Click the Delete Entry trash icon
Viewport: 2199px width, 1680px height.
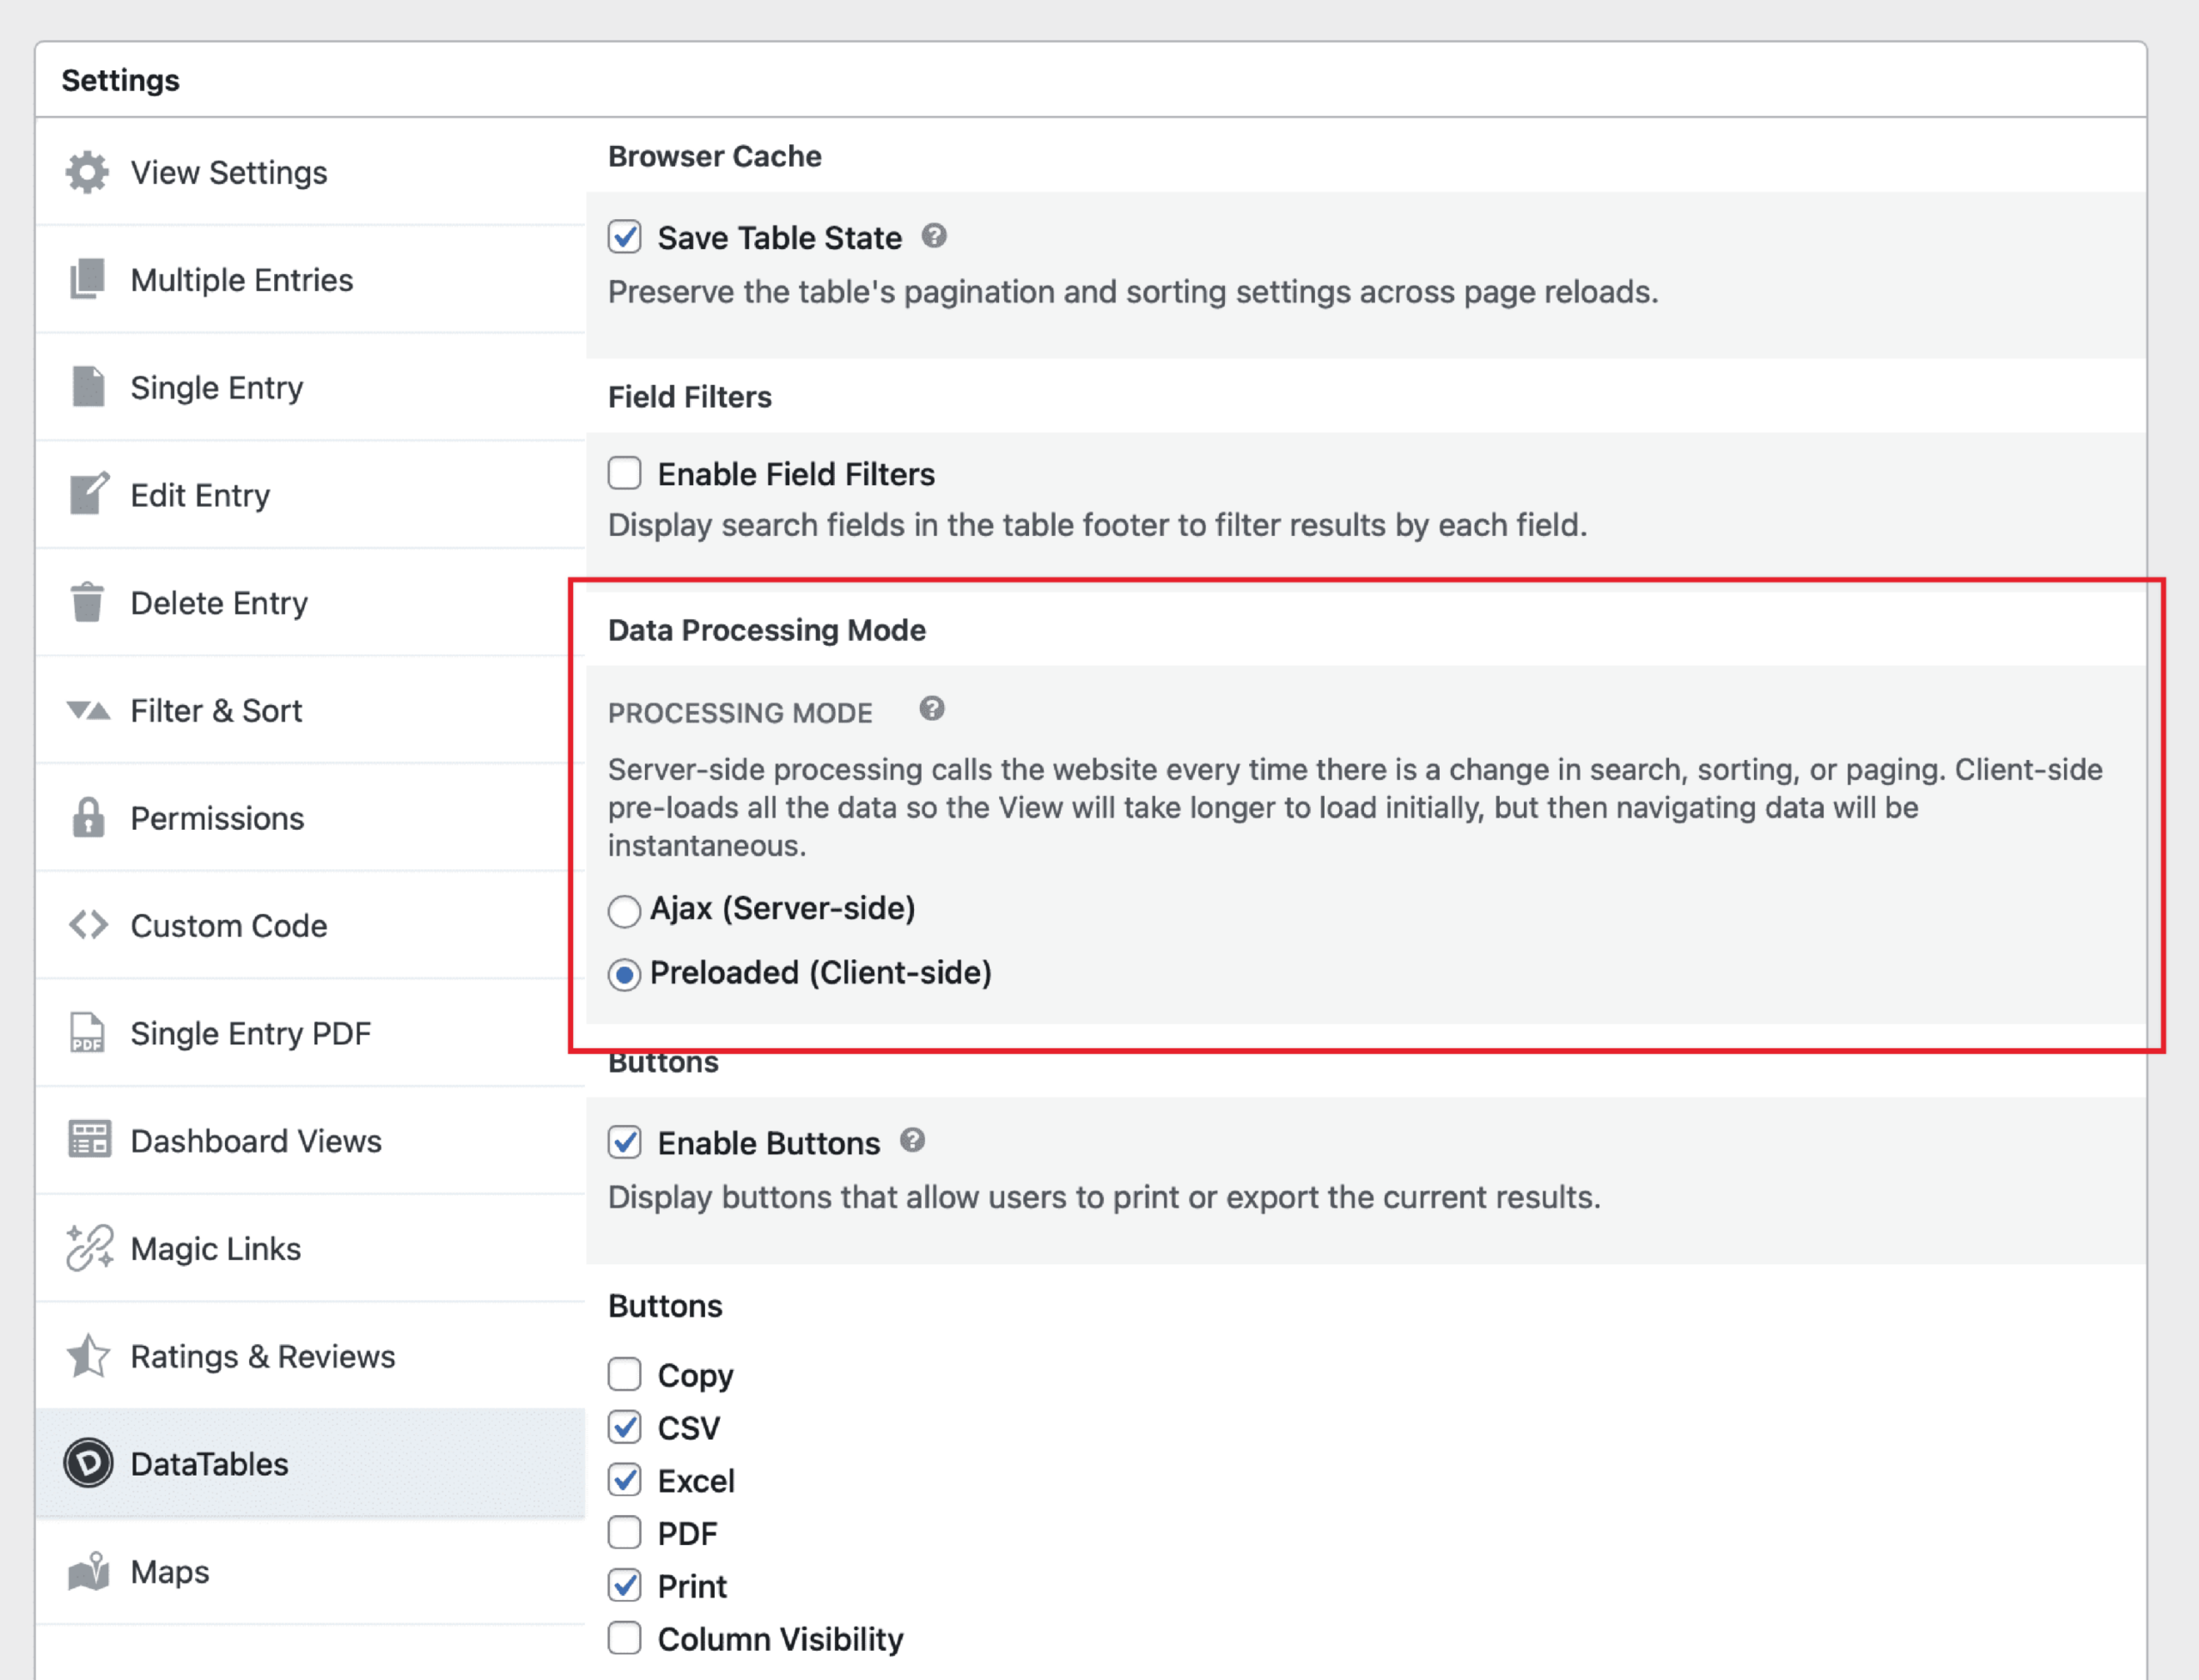tap(88, 602)
